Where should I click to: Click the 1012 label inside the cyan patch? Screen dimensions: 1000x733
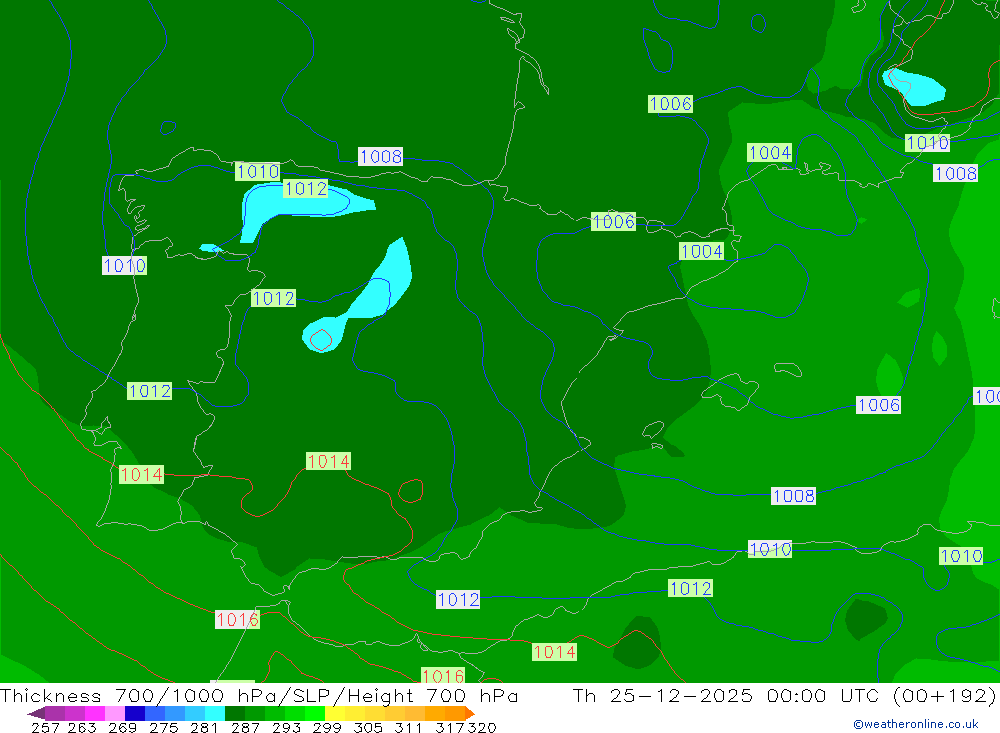click(x=305, y=189)
